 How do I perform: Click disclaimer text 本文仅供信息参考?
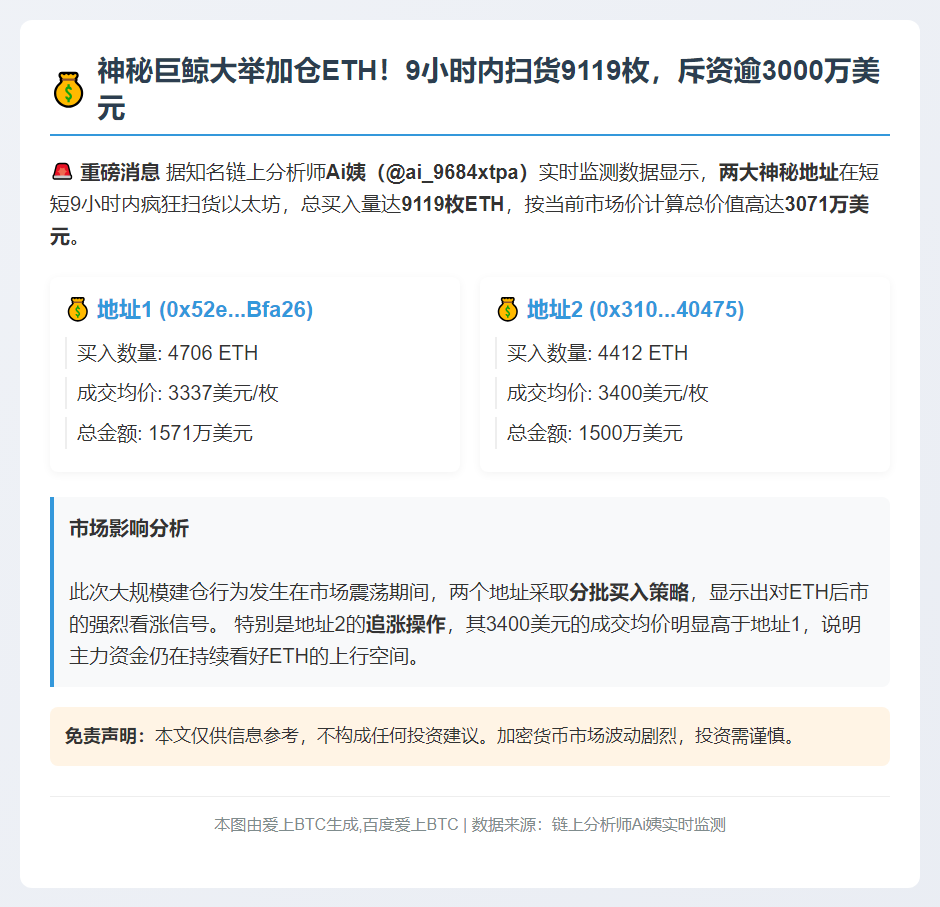tap(227, 736)
